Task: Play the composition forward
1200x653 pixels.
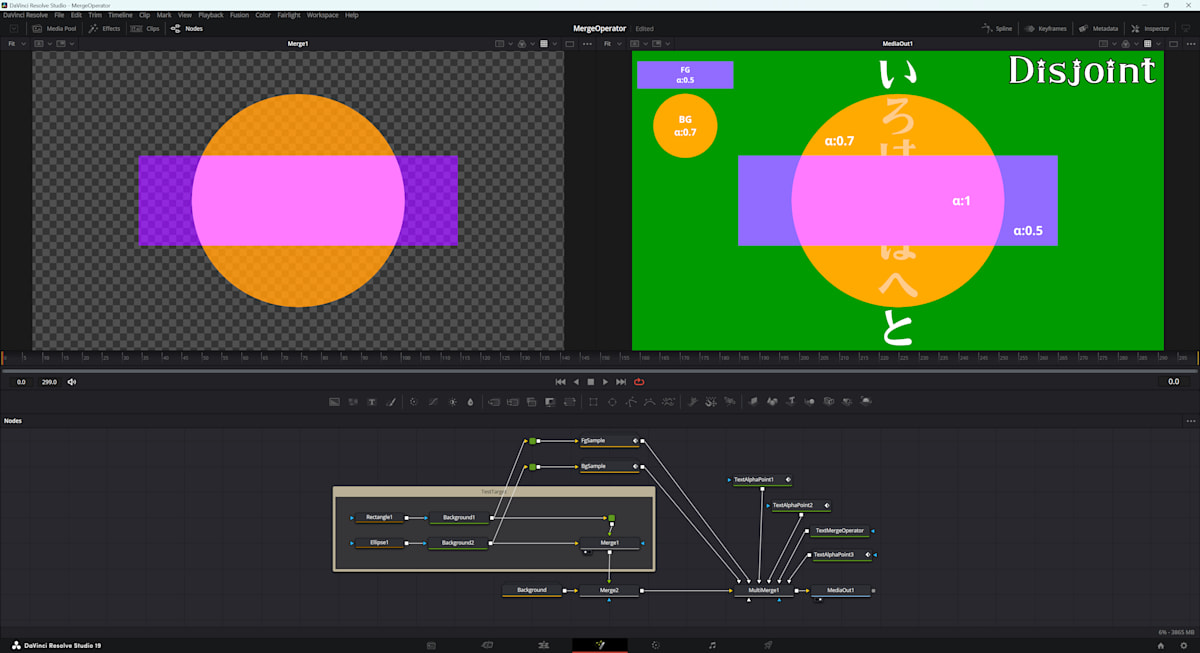Action: (605, 381)
